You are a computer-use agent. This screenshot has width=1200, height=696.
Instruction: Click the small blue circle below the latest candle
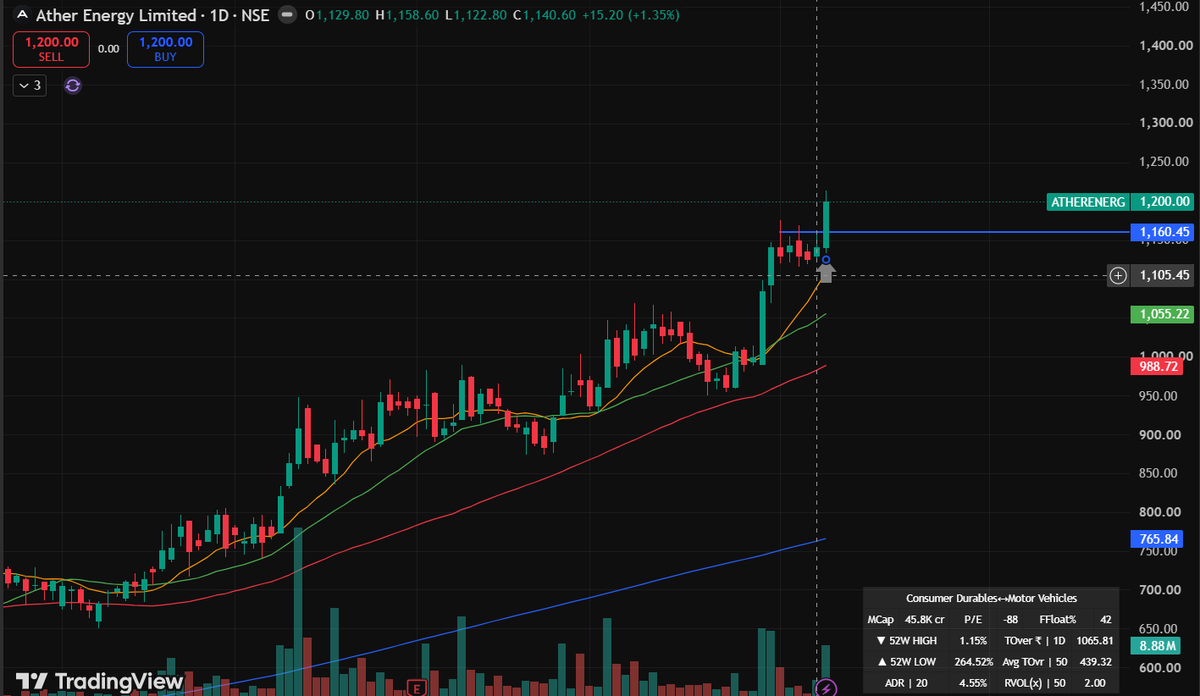[x=825, y=260]
